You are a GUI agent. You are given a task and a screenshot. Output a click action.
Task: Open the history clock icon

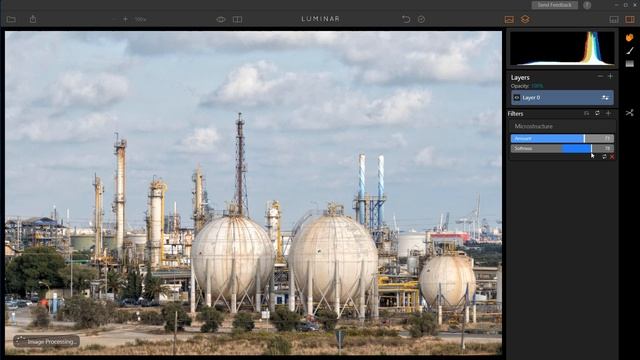421,19
